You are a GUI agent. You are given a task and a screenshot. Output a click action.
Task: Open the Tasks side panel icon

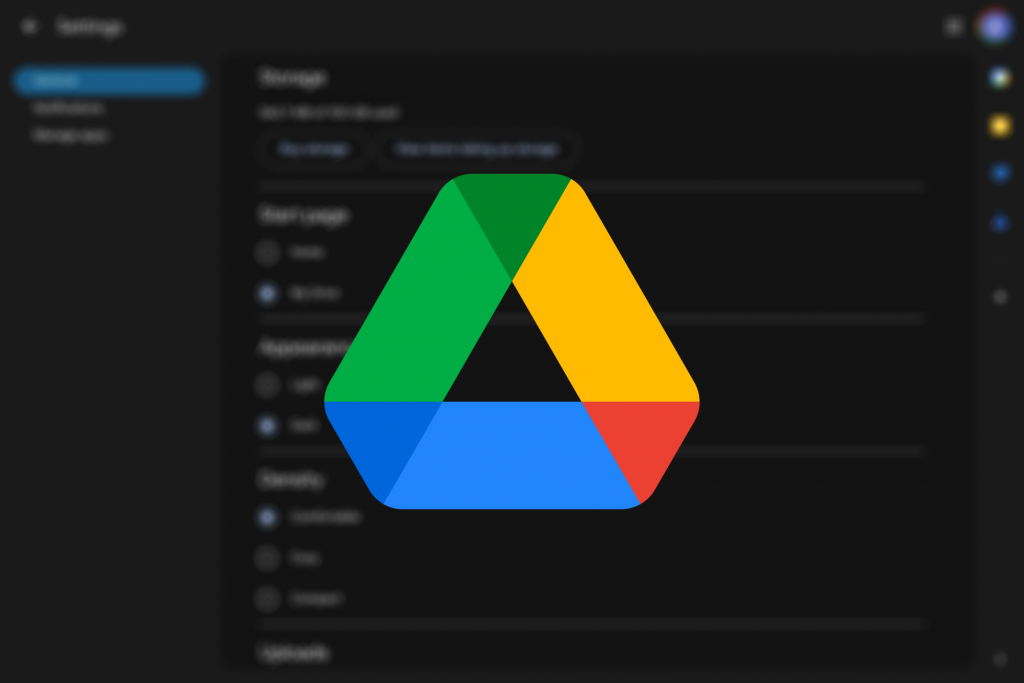(1000, 173)
